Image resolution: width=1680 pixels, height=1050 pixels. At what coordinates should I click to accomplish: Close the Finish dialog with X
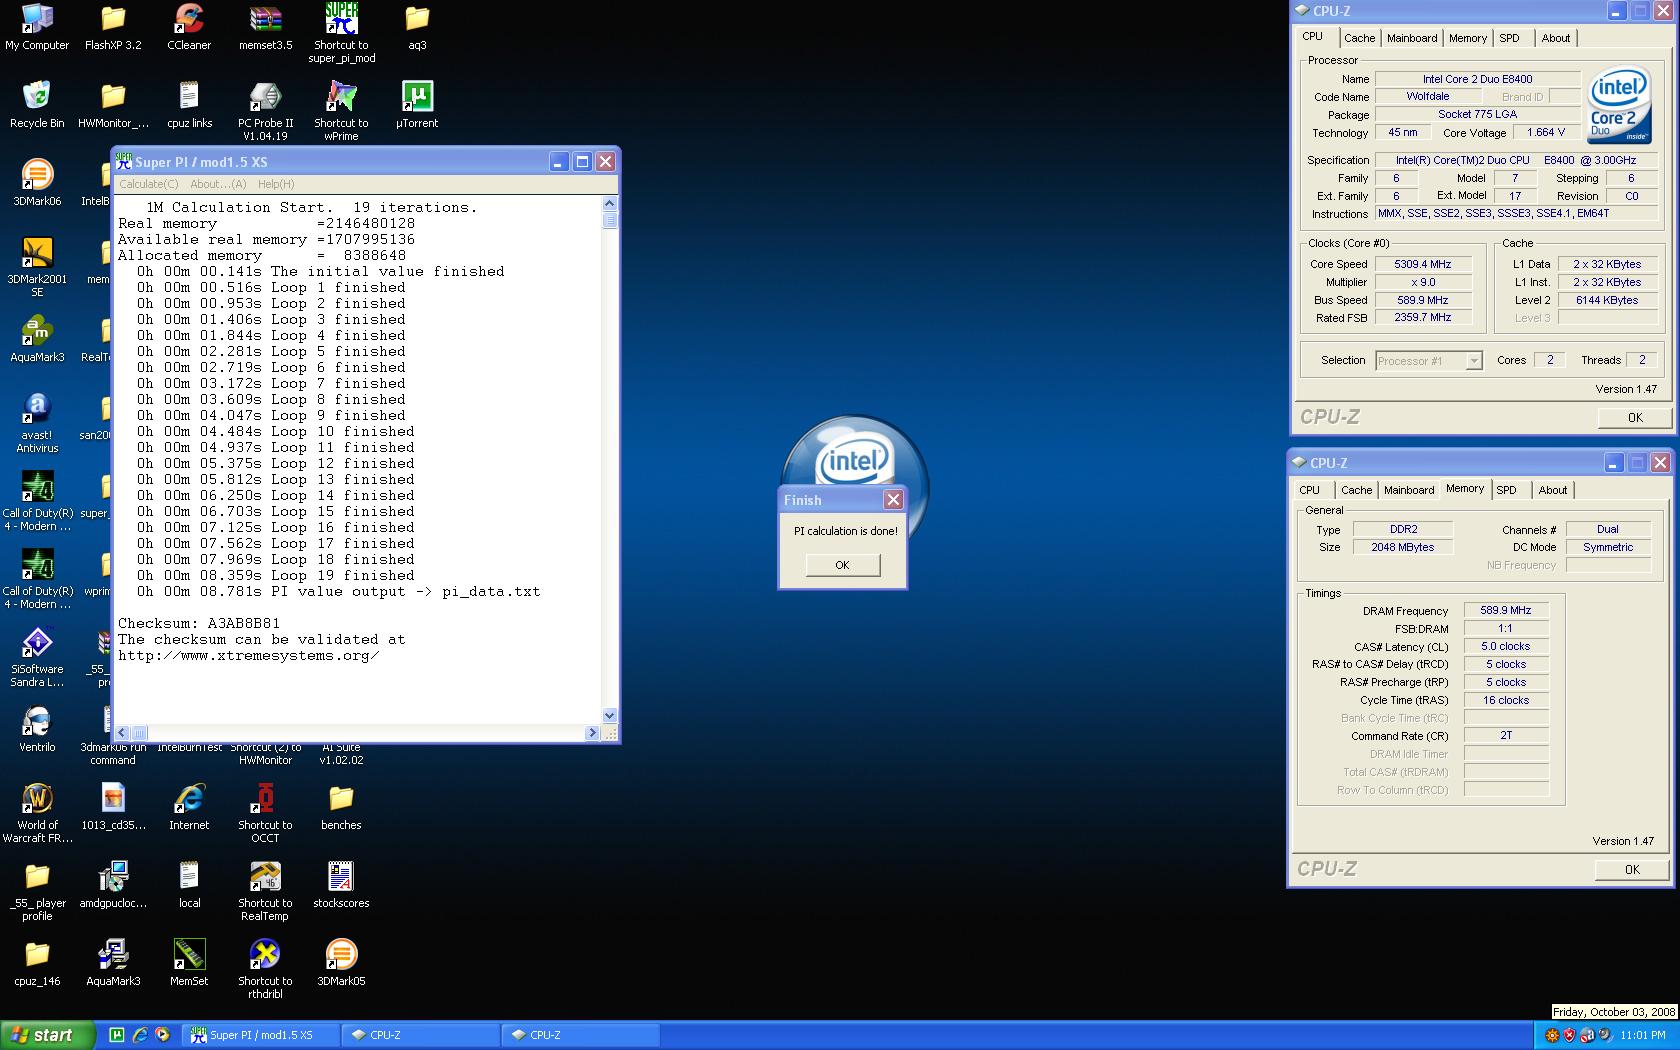893,500
